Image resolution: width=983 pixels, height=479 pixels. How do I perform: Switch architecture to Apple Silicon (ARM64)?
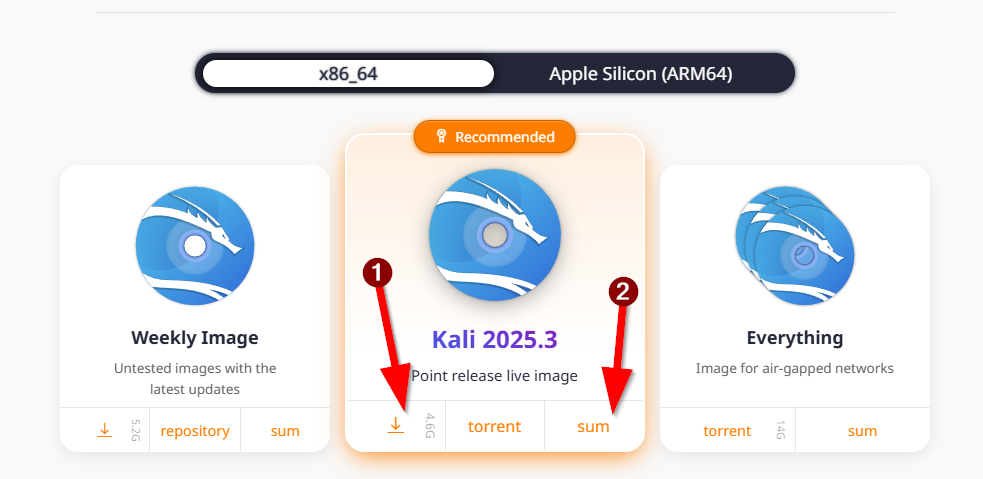(641, 74)
